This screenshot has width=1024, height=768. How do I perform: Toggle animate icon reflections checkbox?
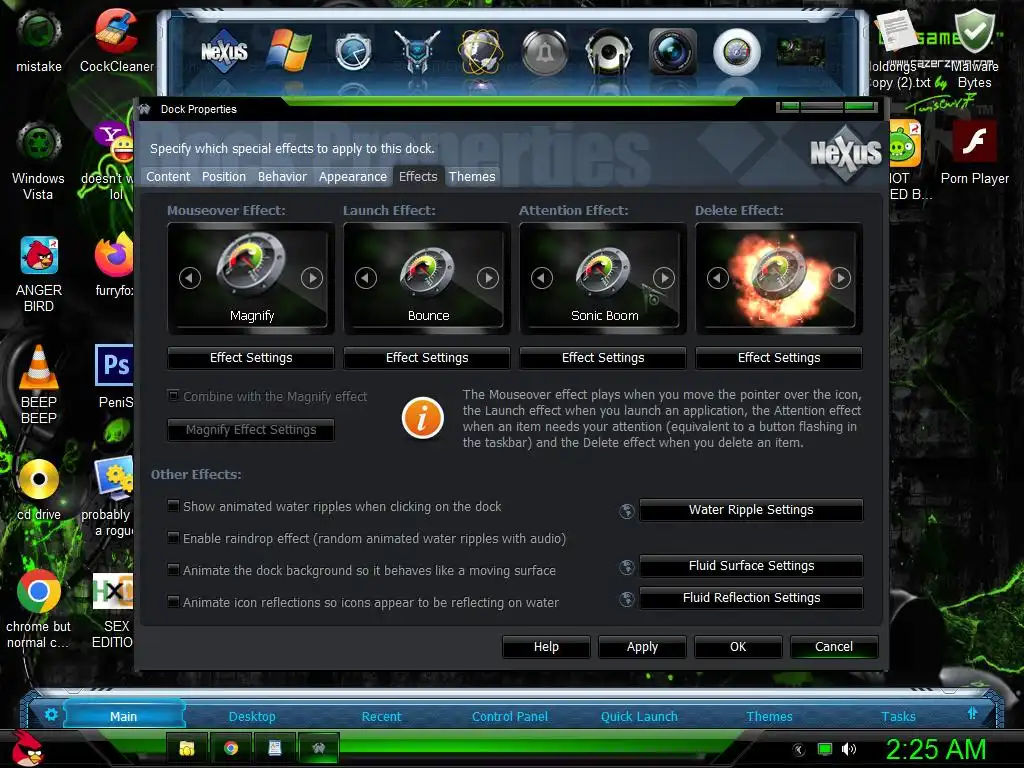[173, 601]
